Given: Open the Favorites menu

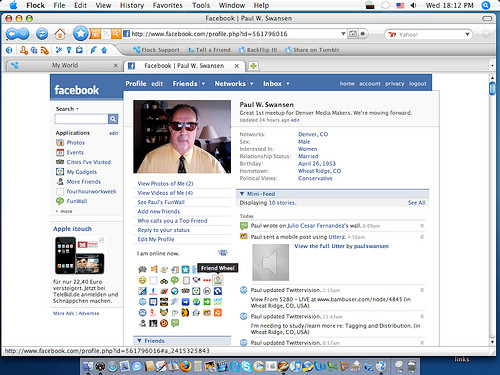Looking at the screenshot, I should 168,5.
